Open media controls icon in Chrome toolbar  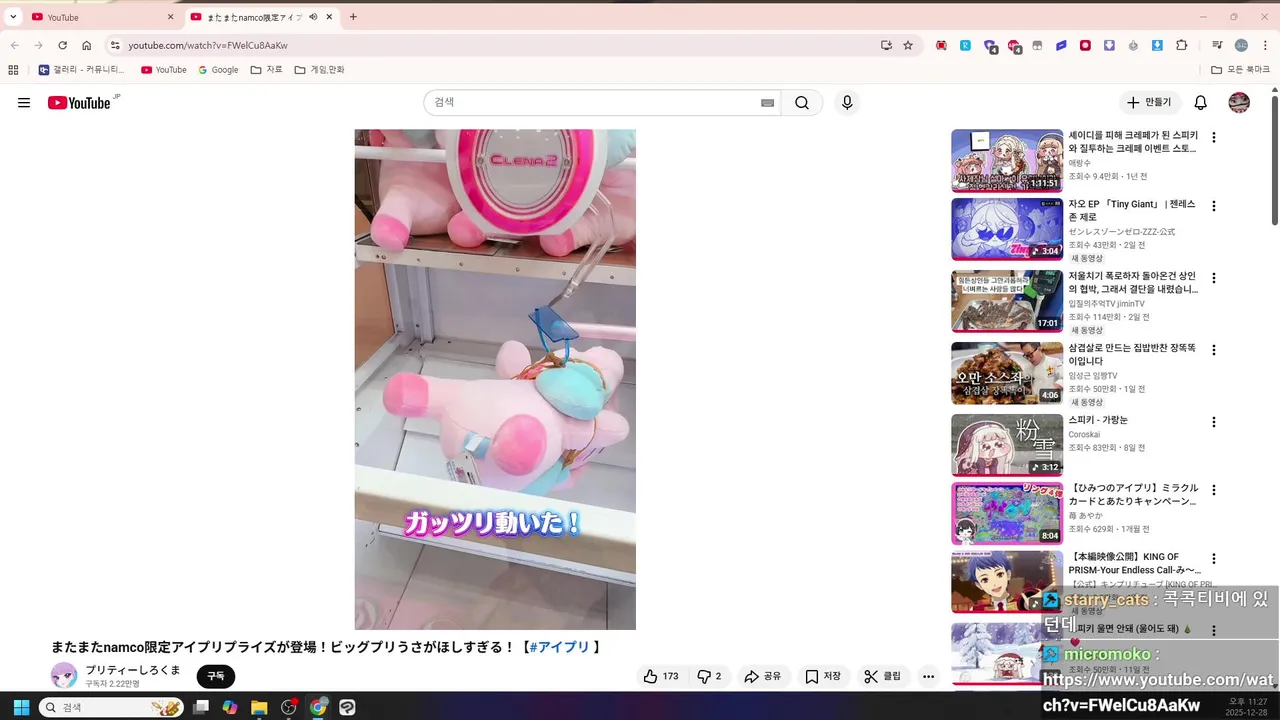(x=1217, y=45)
